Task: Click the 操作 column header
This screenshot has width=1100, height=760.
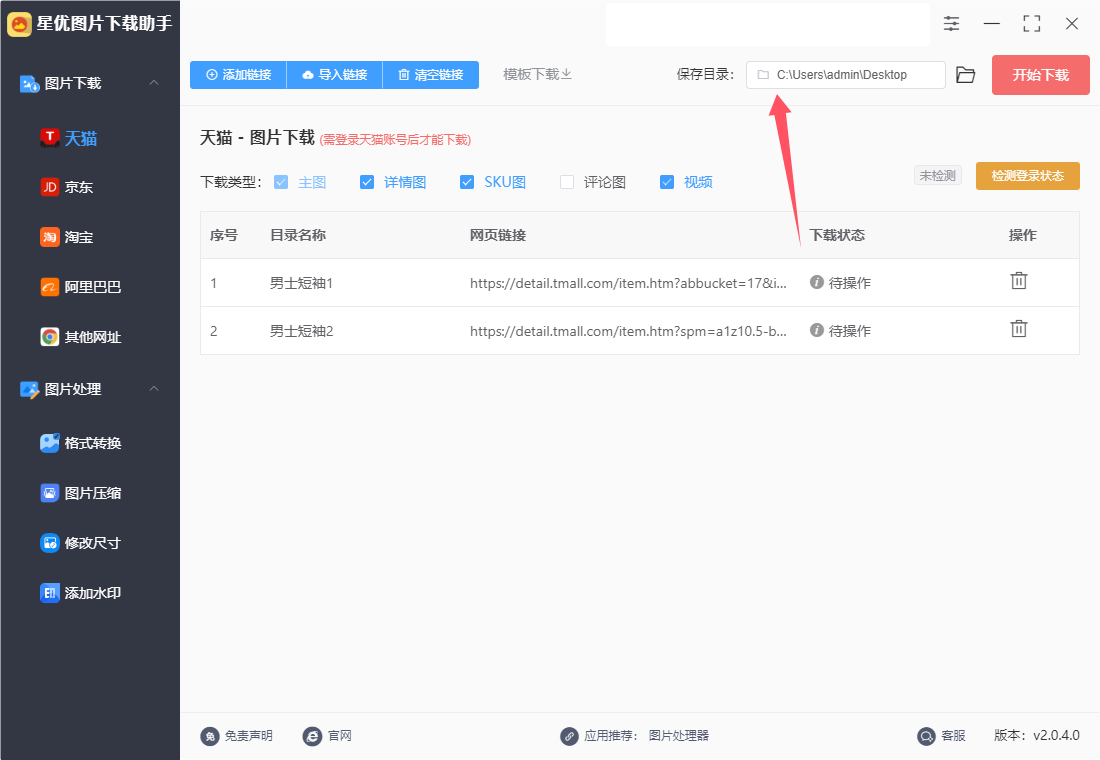Action: coord(1023,235)
